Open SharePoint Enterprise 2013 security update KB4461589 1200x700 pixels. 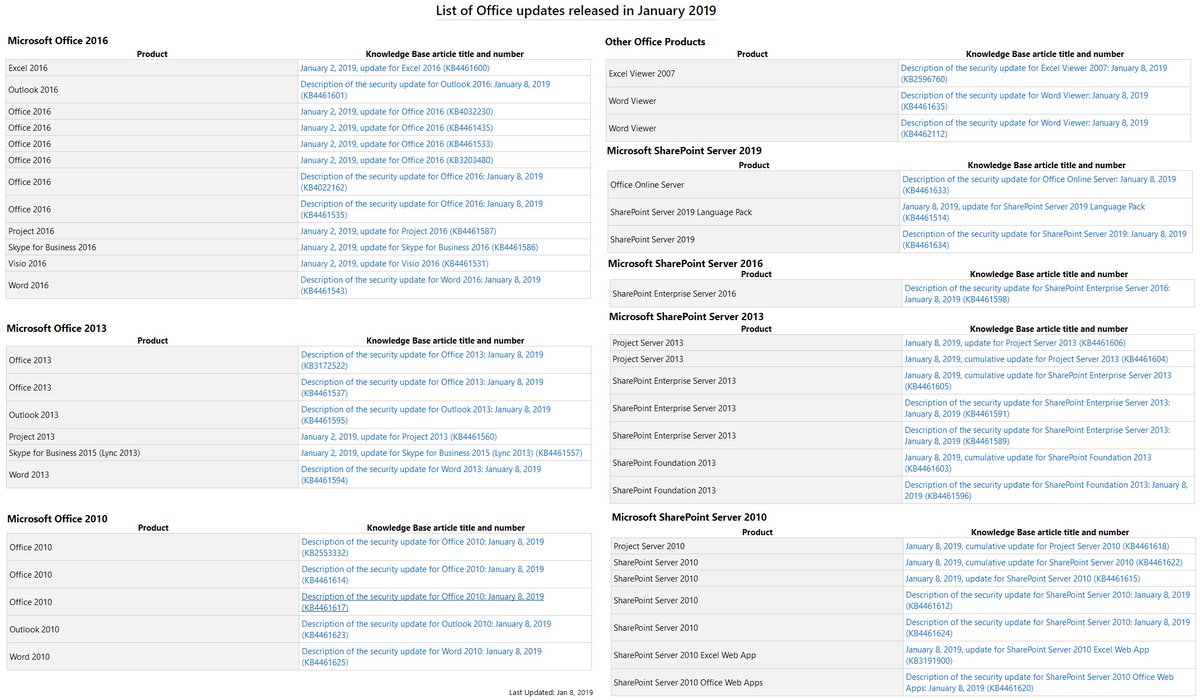[1038, 435]
